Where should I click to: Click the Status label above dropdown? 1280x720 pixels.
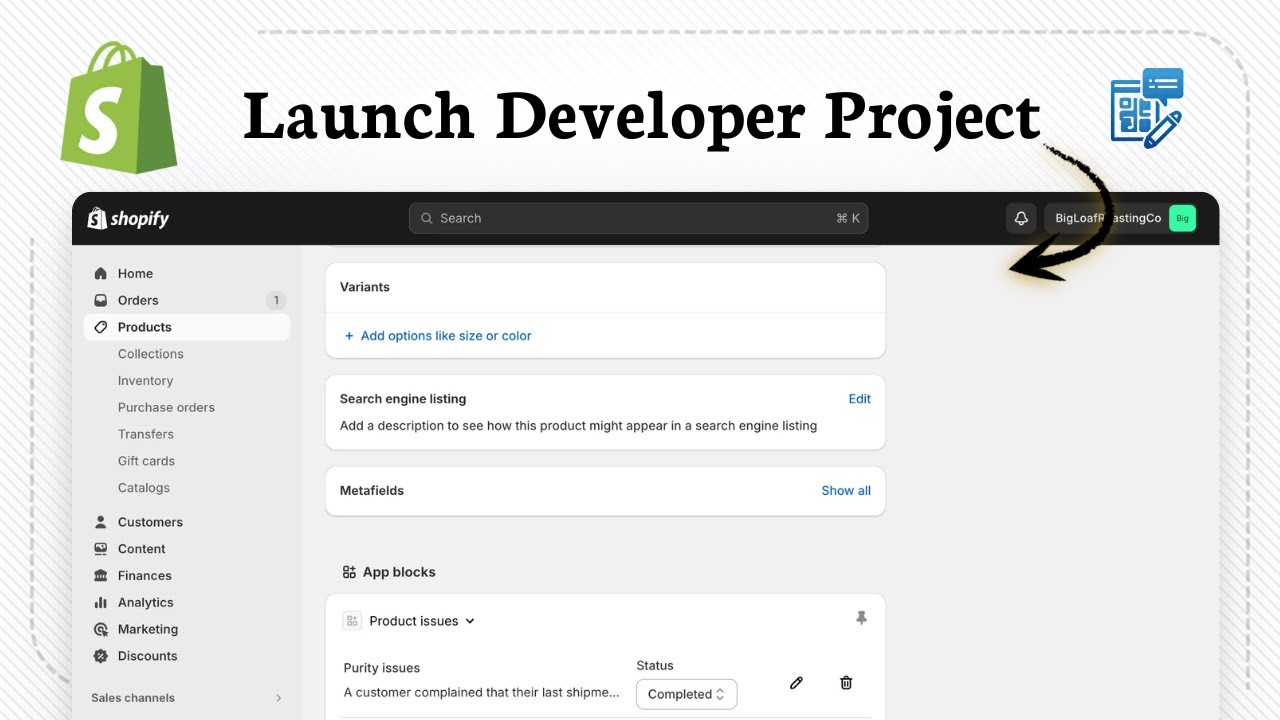pyautogui.click(x=655, y=666)
